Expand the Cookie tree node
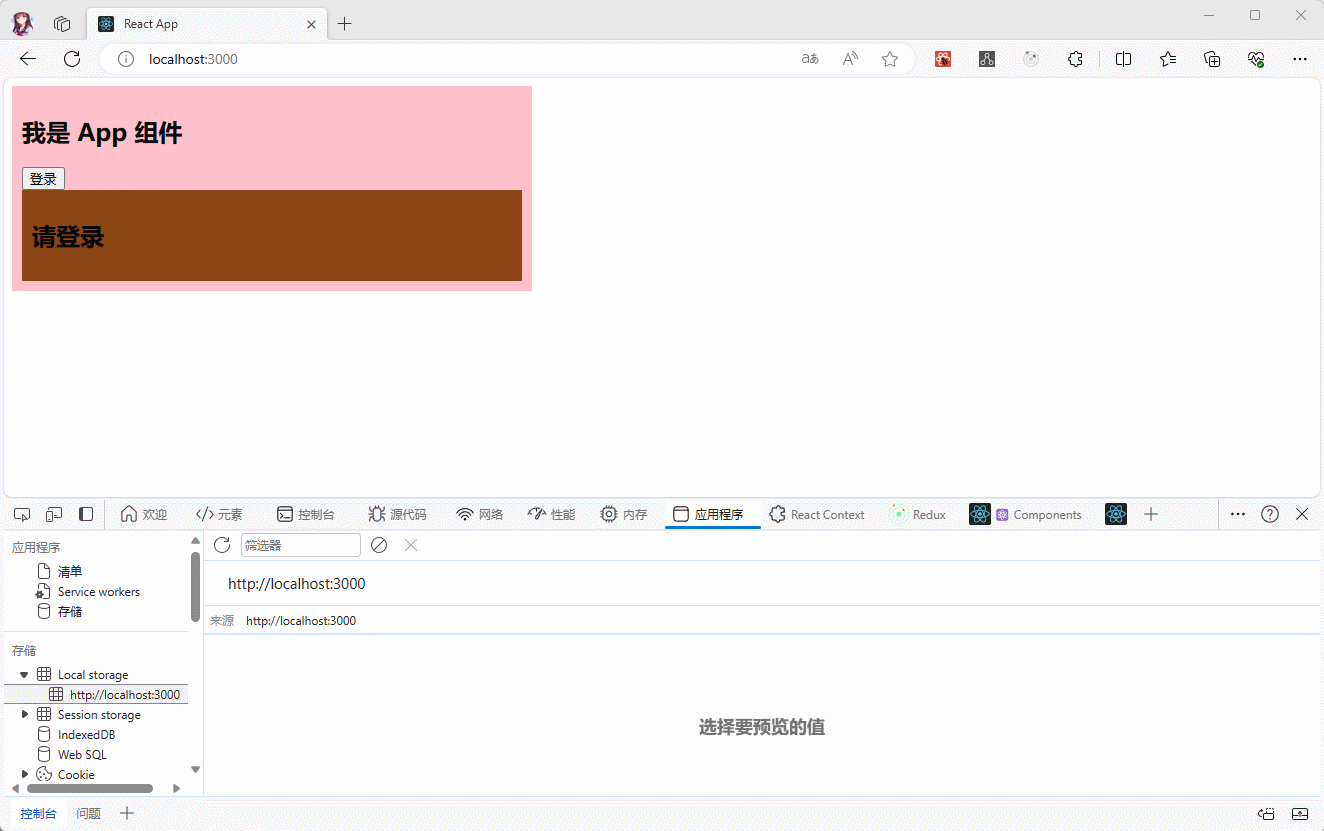Image resolution: width=1324 pixels, height=831 pixels. tap(24, 774)
